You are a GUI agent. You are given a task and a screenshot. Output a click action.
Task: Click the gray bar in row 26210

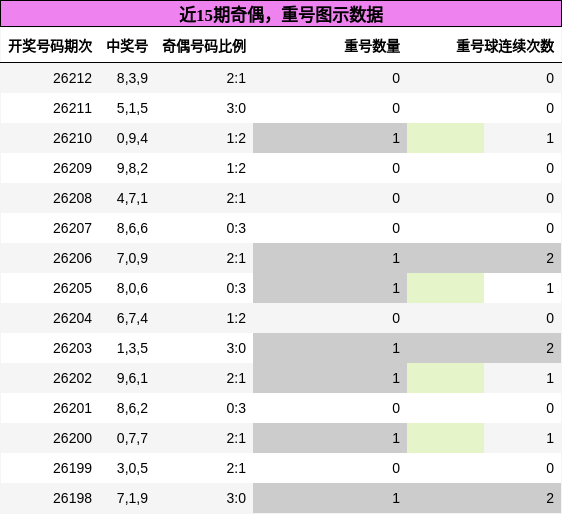(x=330, y=138)
